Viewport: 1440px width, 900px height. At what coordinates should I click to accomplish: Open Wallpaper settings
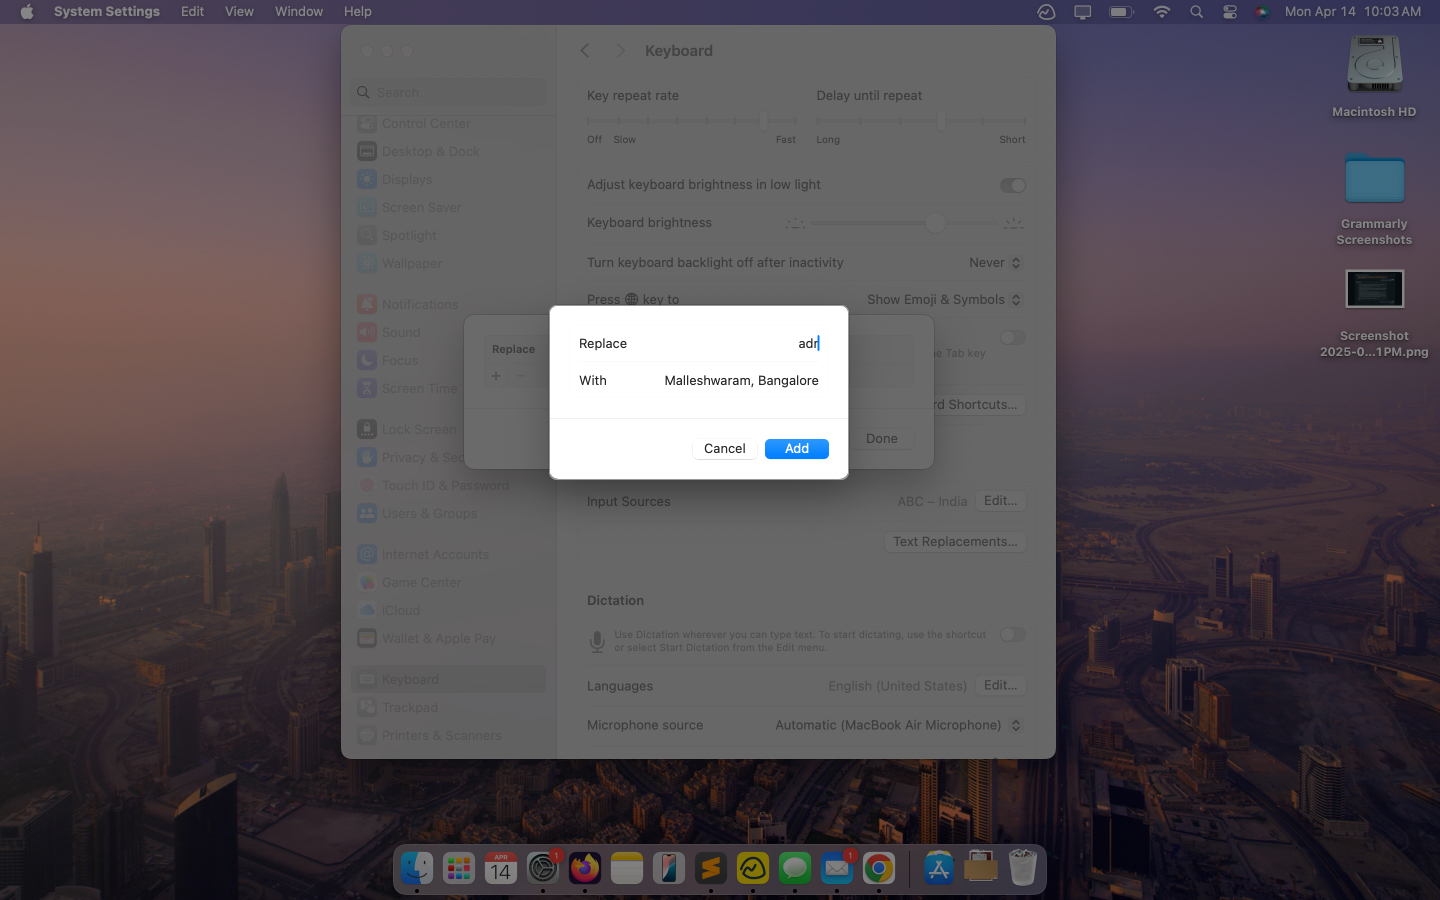[410, 263]
